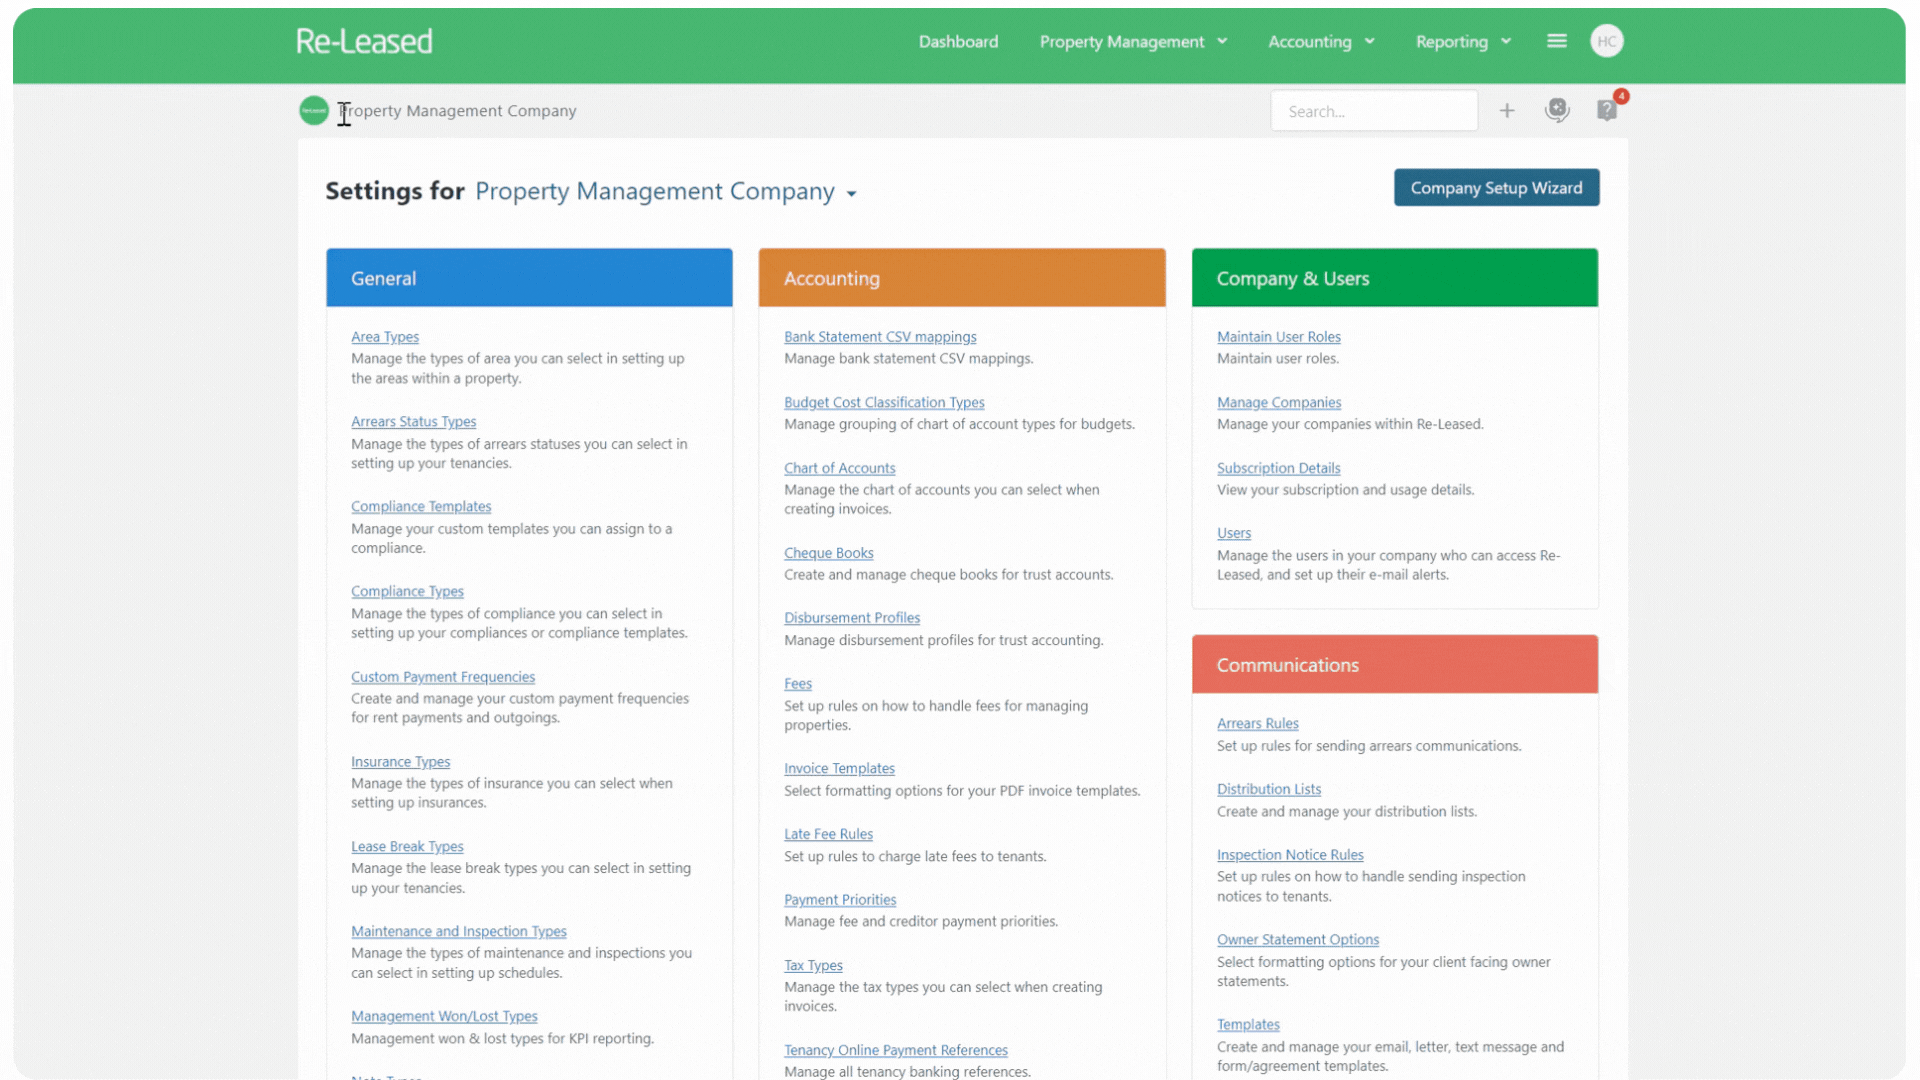
Task: Open Tenancy Online Payment References
Action: [896, 1050]
